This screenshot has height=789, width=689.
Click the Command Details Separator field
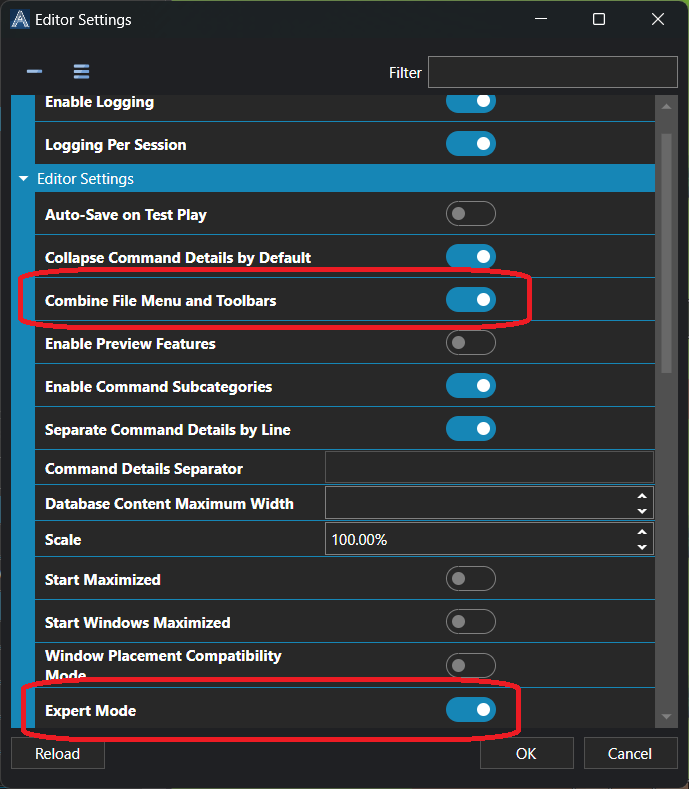click(x=489, y=468)
